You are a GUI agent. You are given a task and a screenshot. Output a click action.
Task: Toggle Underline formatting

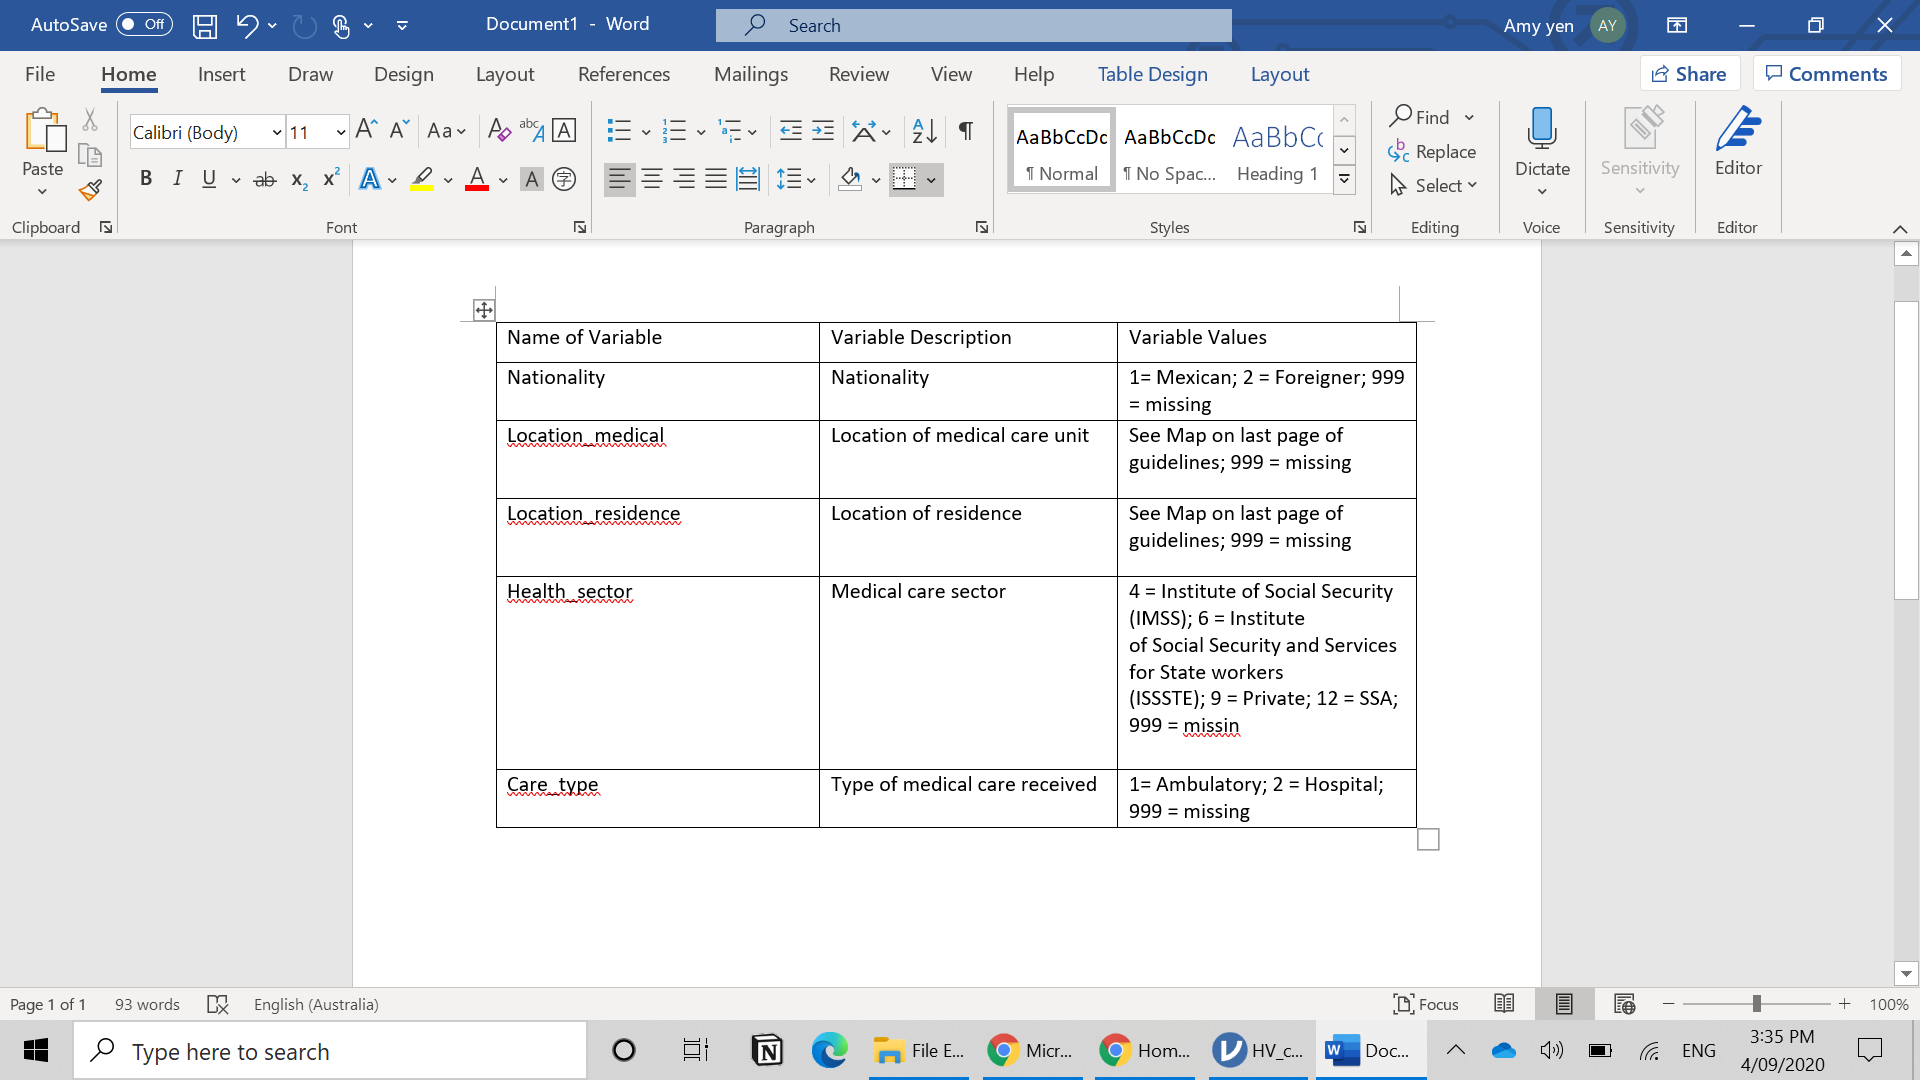tap(209, 180)
